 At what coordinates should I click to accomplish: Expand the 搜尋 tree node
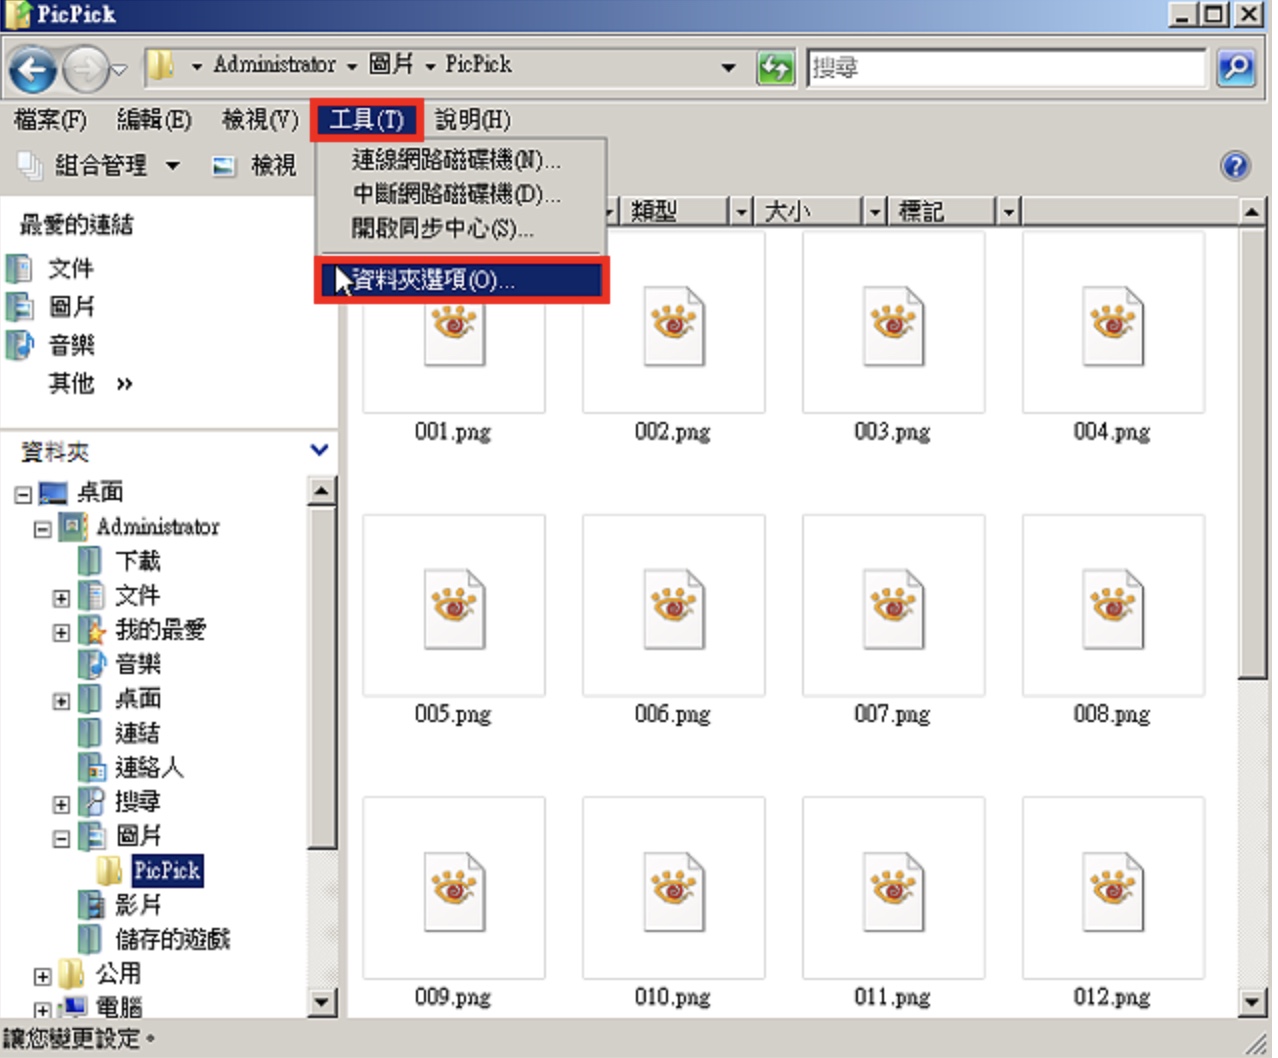coord(61,804)
